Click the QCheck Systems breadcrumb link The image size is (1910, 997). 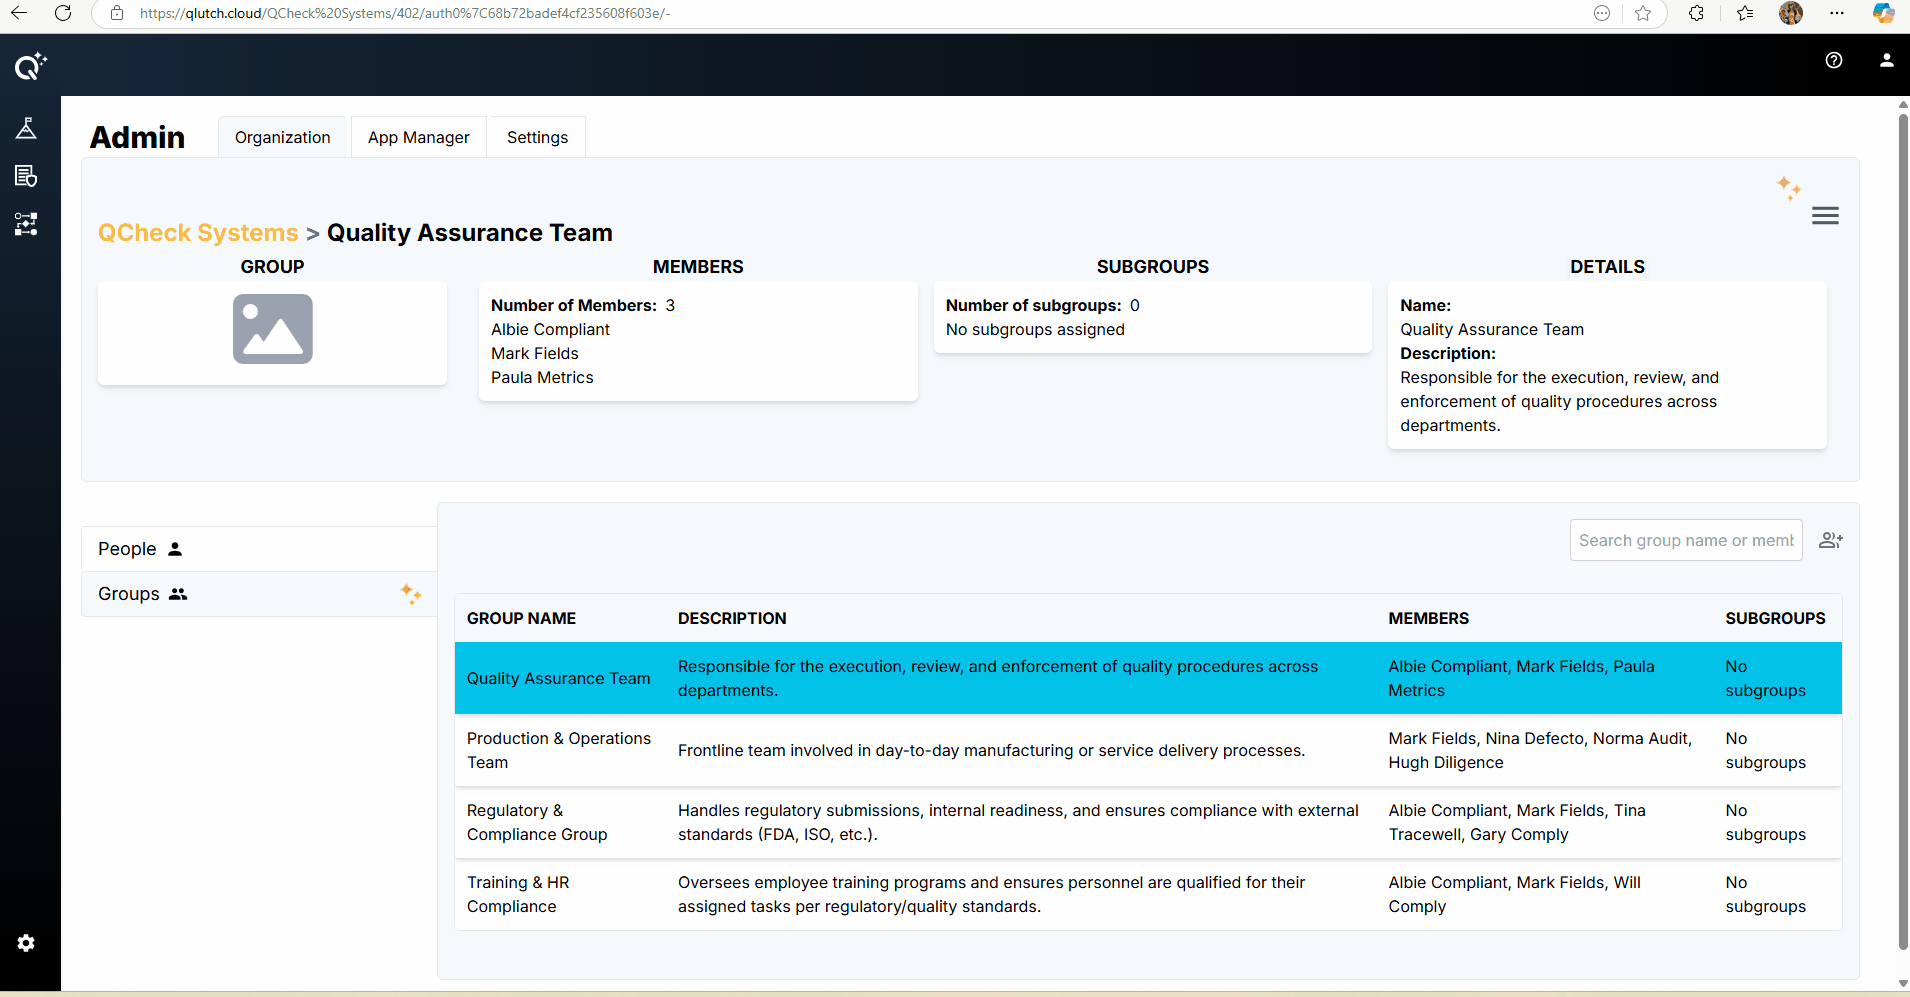(198, 233)
